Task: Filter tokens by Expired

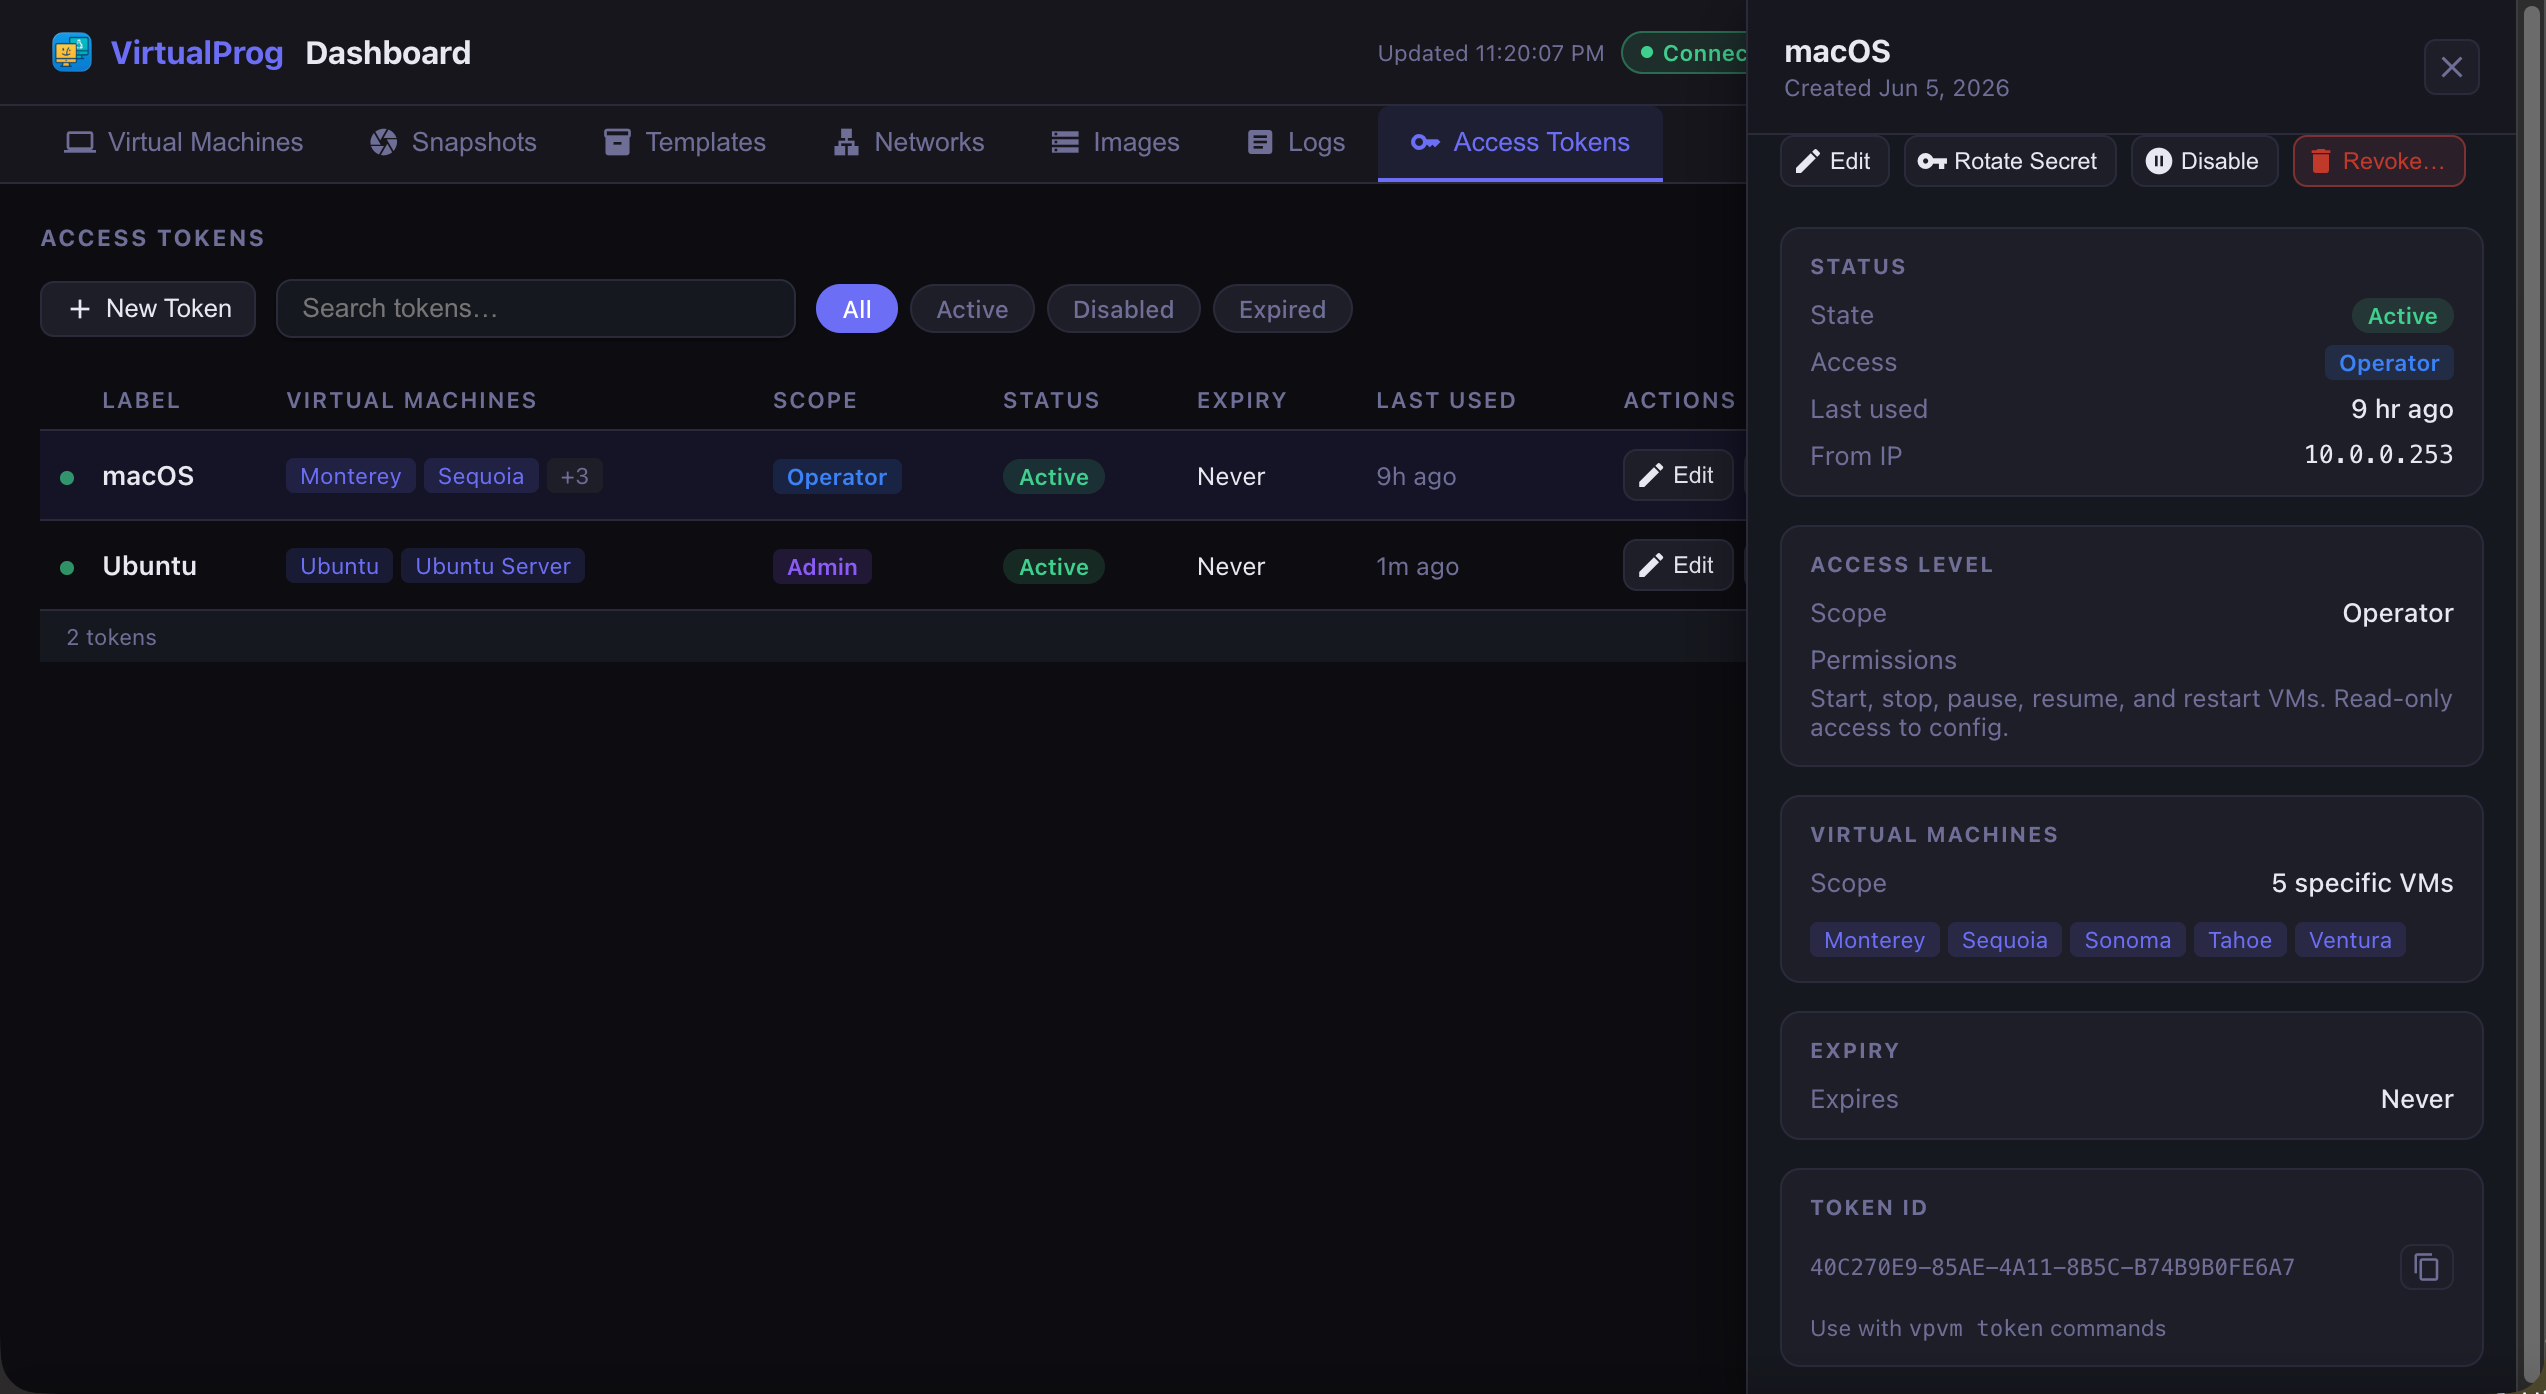Action: tap(1282, 309)
